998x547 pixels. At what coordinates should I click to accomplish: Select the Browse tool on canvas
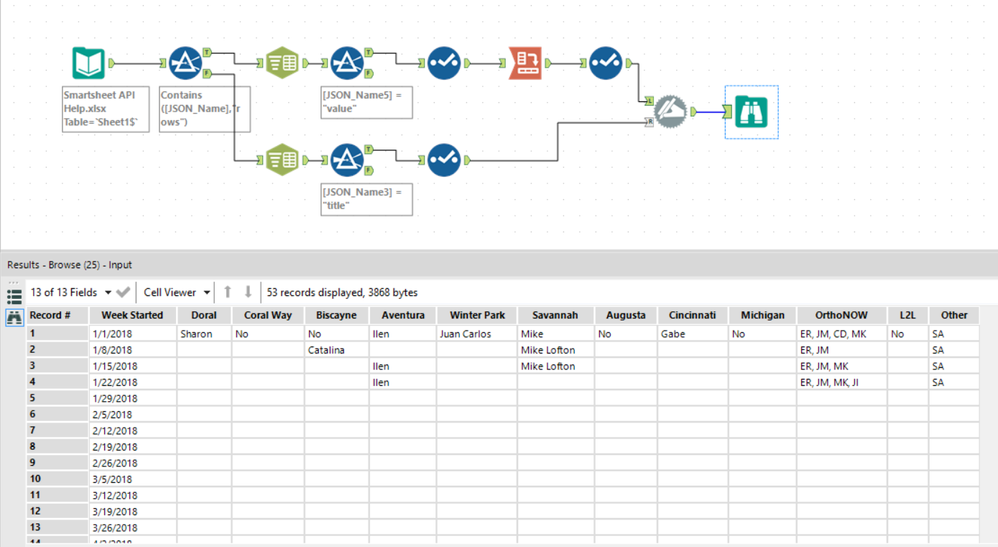(x=751, y=111)
